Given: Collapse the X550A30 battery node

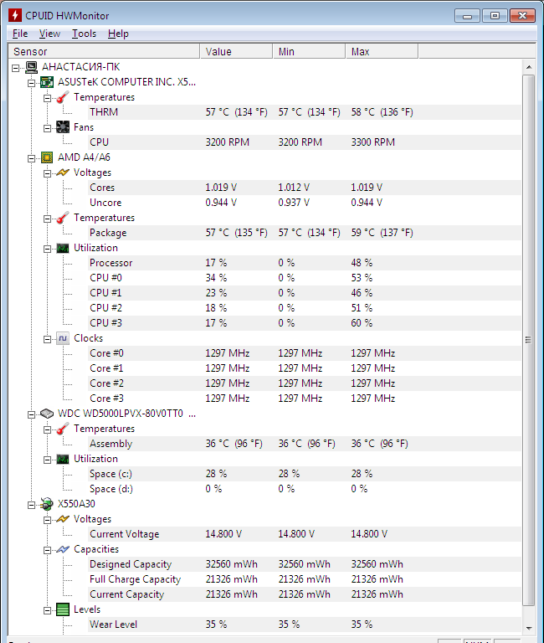Looking at the screenshot, I should (x=32, y=505).
